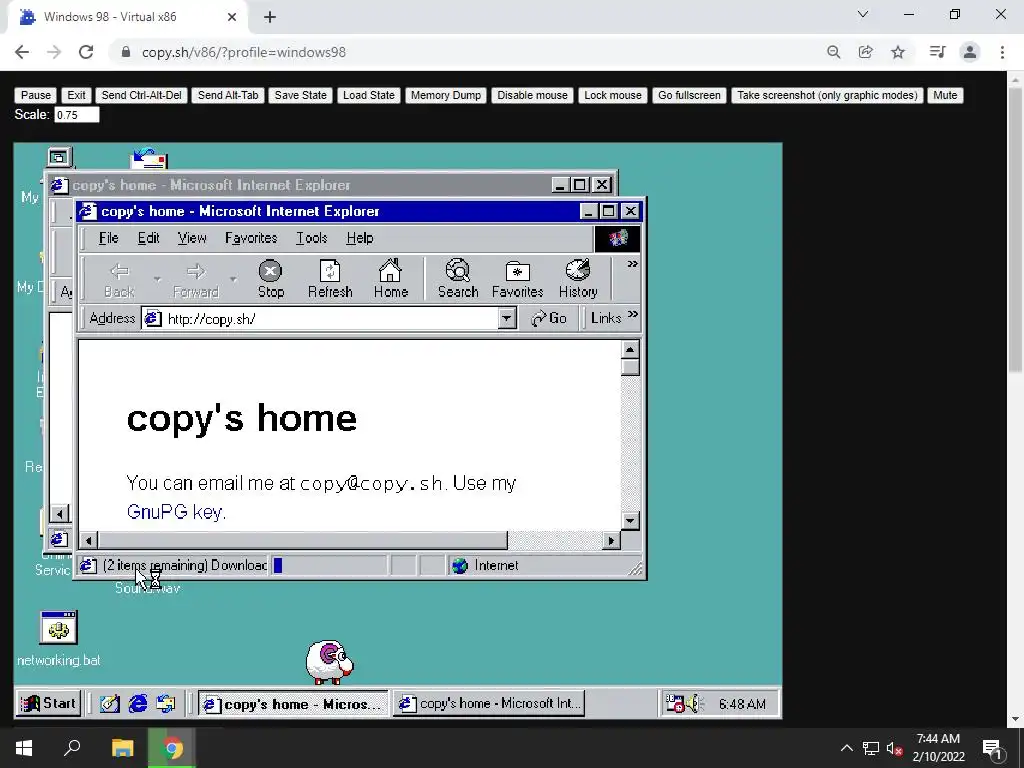Click Show Desktop quick launch icon
The height and width of the screenshot is (768, 1024).
point(109,703)
